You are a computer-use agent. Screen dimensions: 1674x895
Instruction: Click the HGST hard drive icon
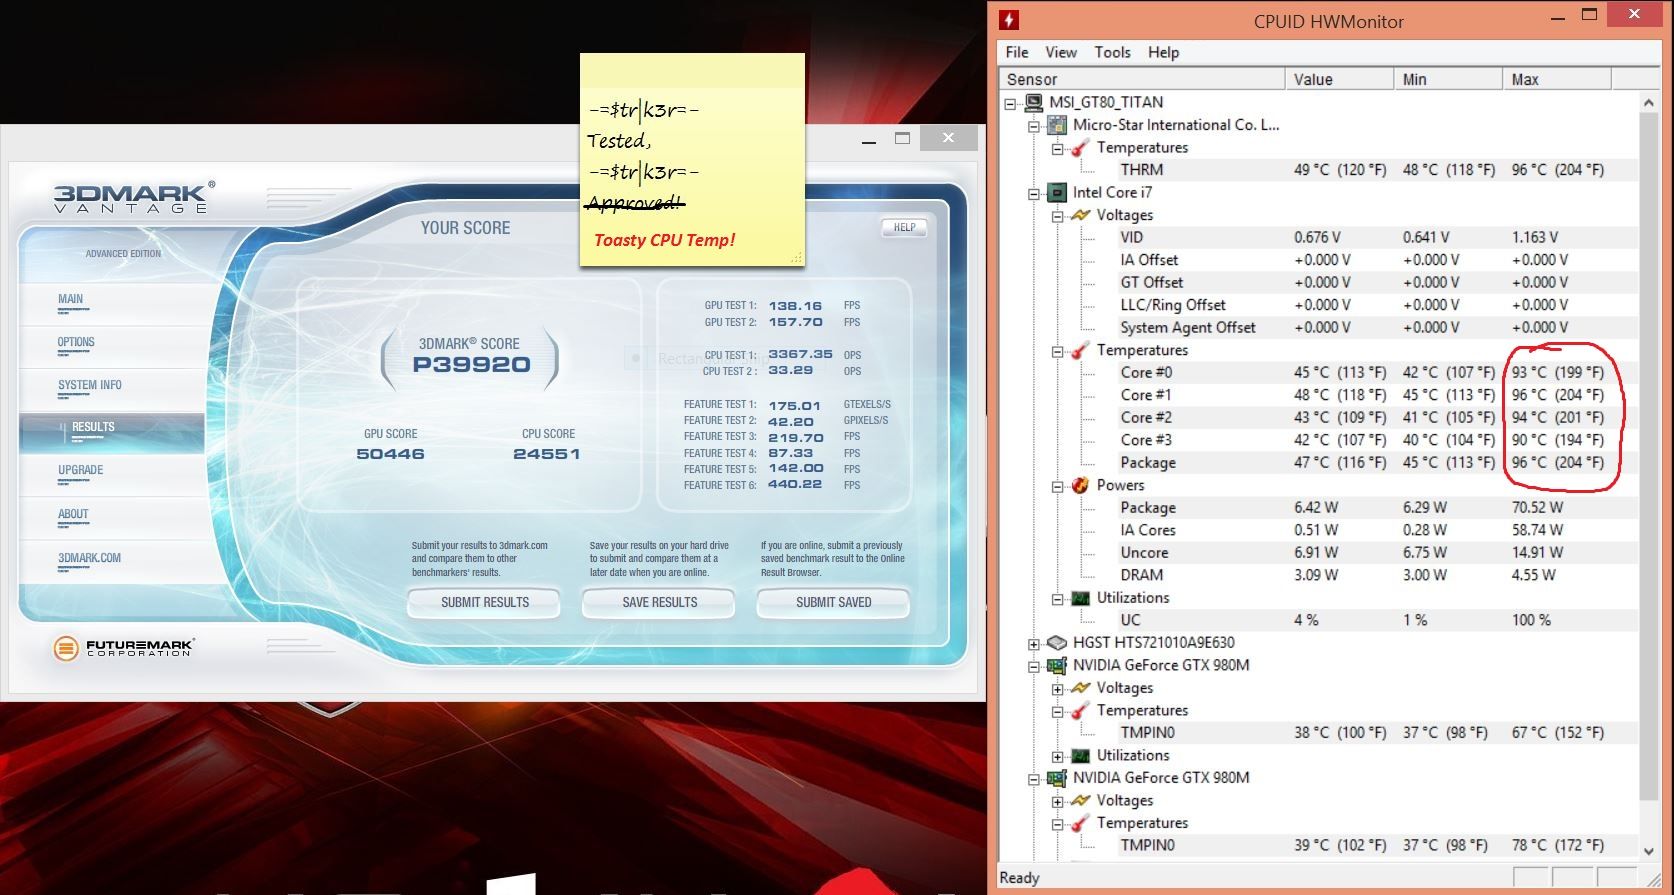1056,643
